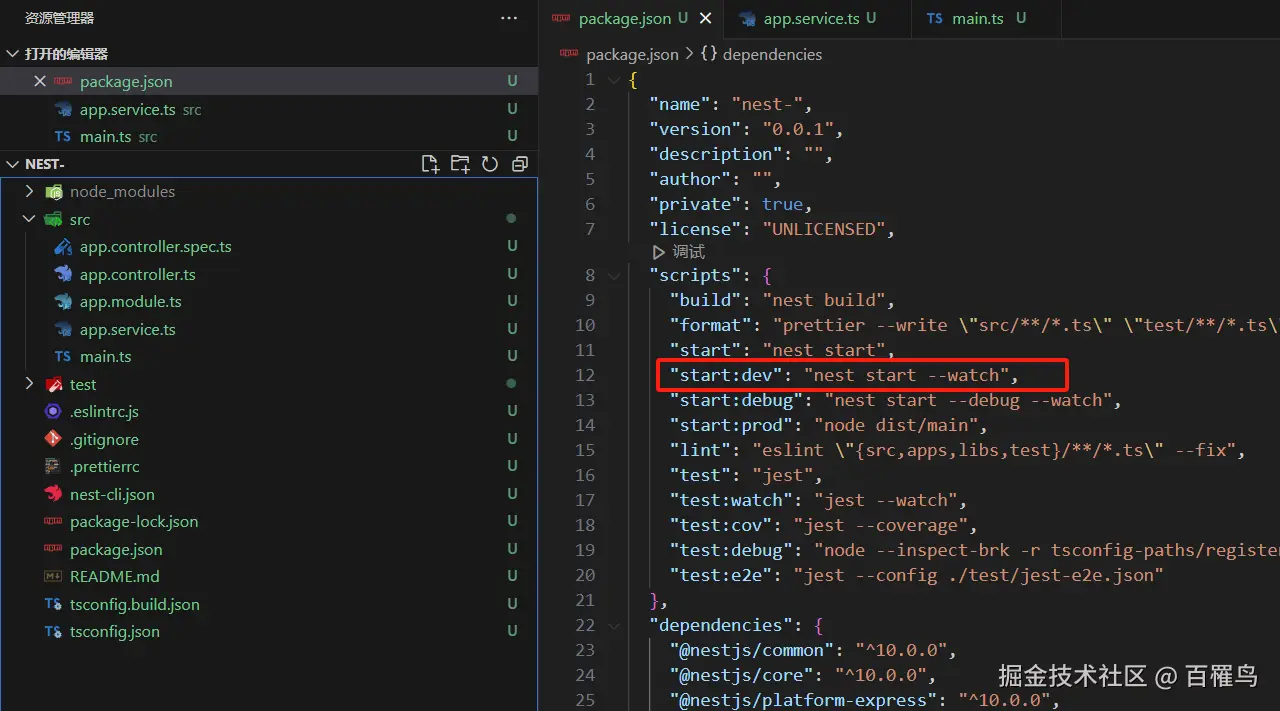Open main.ts under the src folder
The image size is (1280, 711).
(106, 356)
